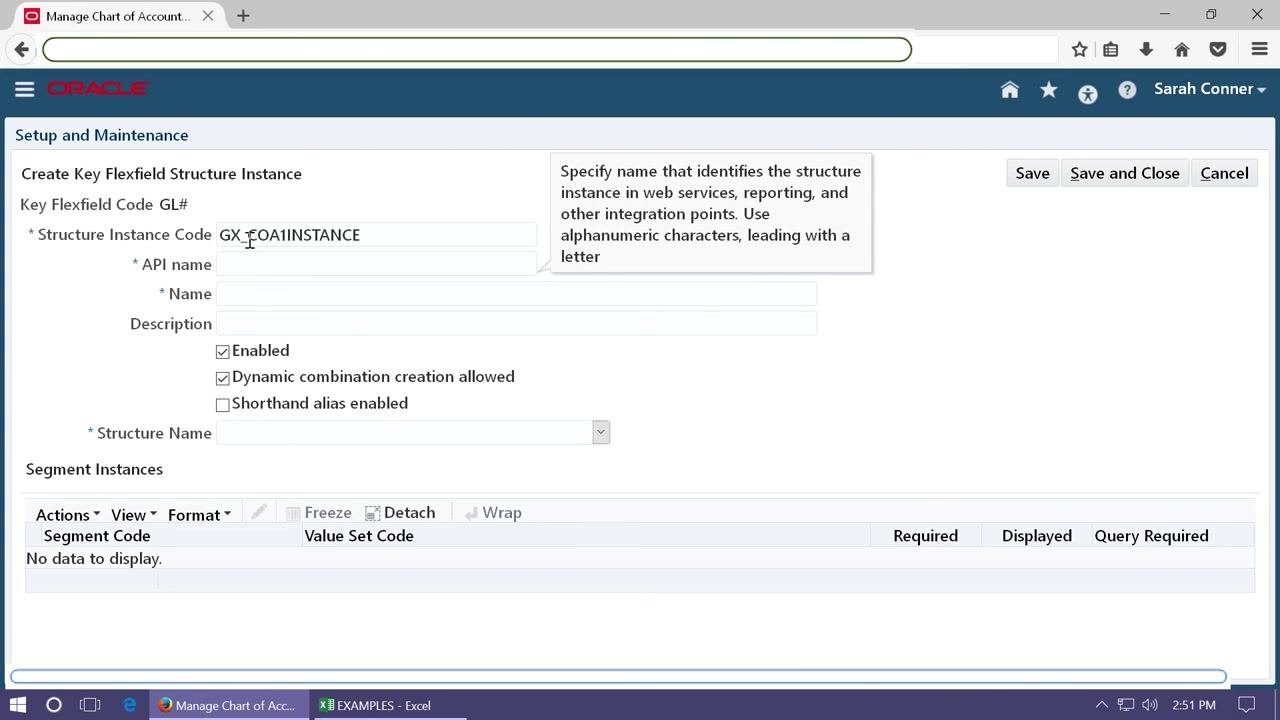Click Detach in the table toolbar
Screen dimensions: 1280x720
click(400, 512)
